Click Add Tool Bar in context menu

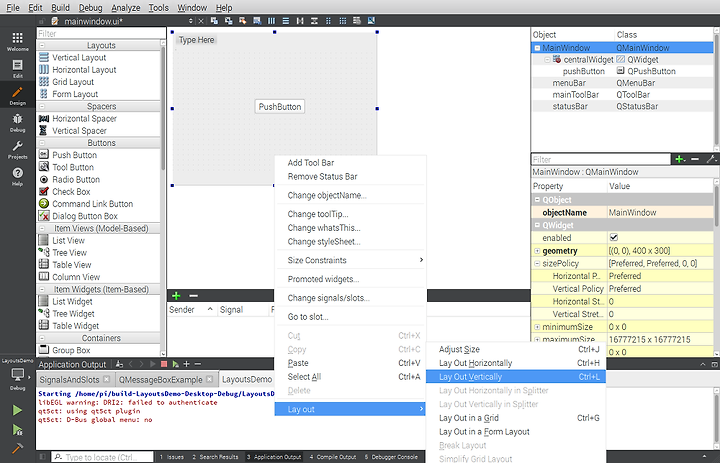point(350,163)
